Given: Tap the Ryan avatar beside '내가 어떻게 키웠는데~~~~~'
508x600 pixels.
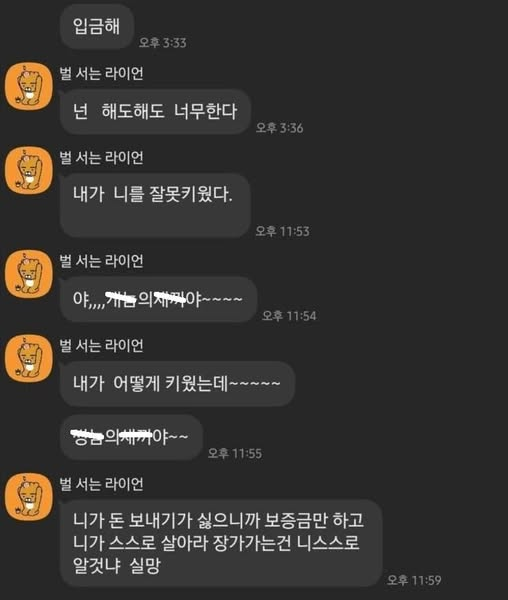Looking at the screenshot, I should coord(29,359).
